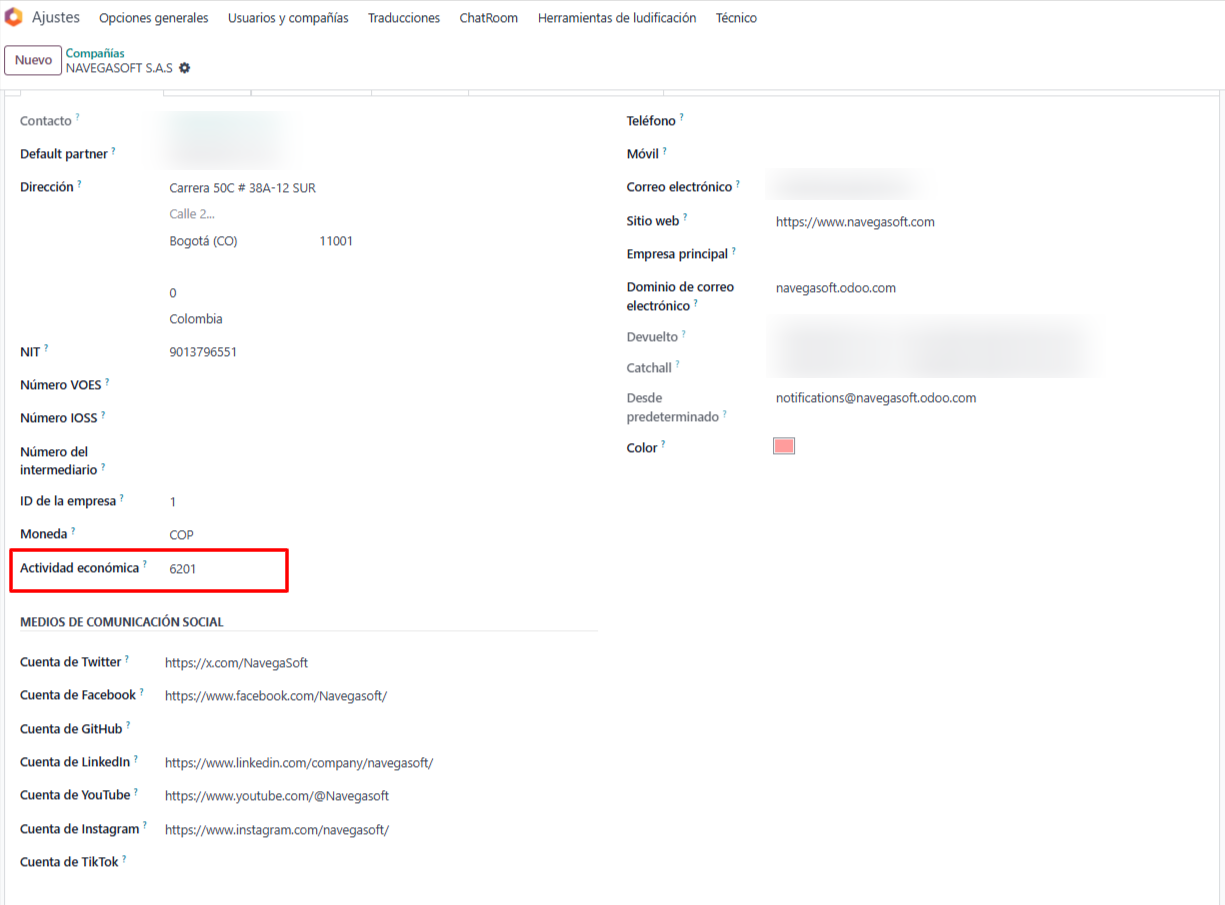Click the ZIP field 11001
The width and height of the screenshot is (1225, 905).
coord(336,241)
